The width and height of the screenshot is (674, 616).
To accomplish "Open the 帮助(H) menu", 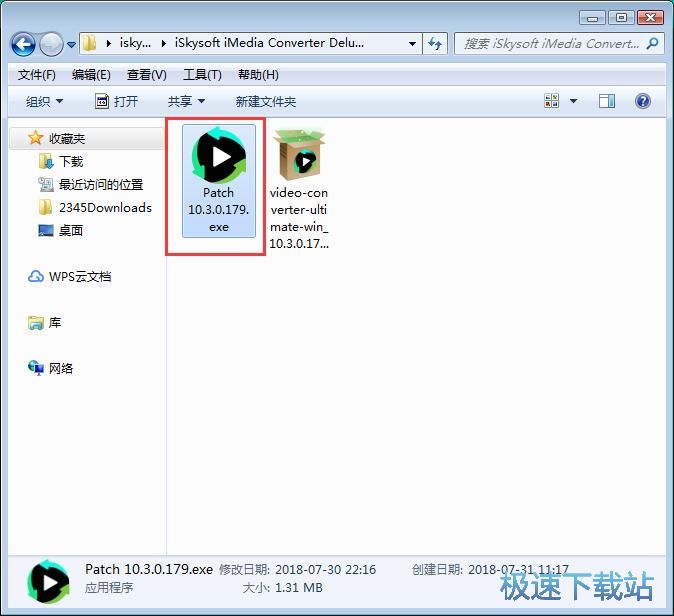I will 258,75.
